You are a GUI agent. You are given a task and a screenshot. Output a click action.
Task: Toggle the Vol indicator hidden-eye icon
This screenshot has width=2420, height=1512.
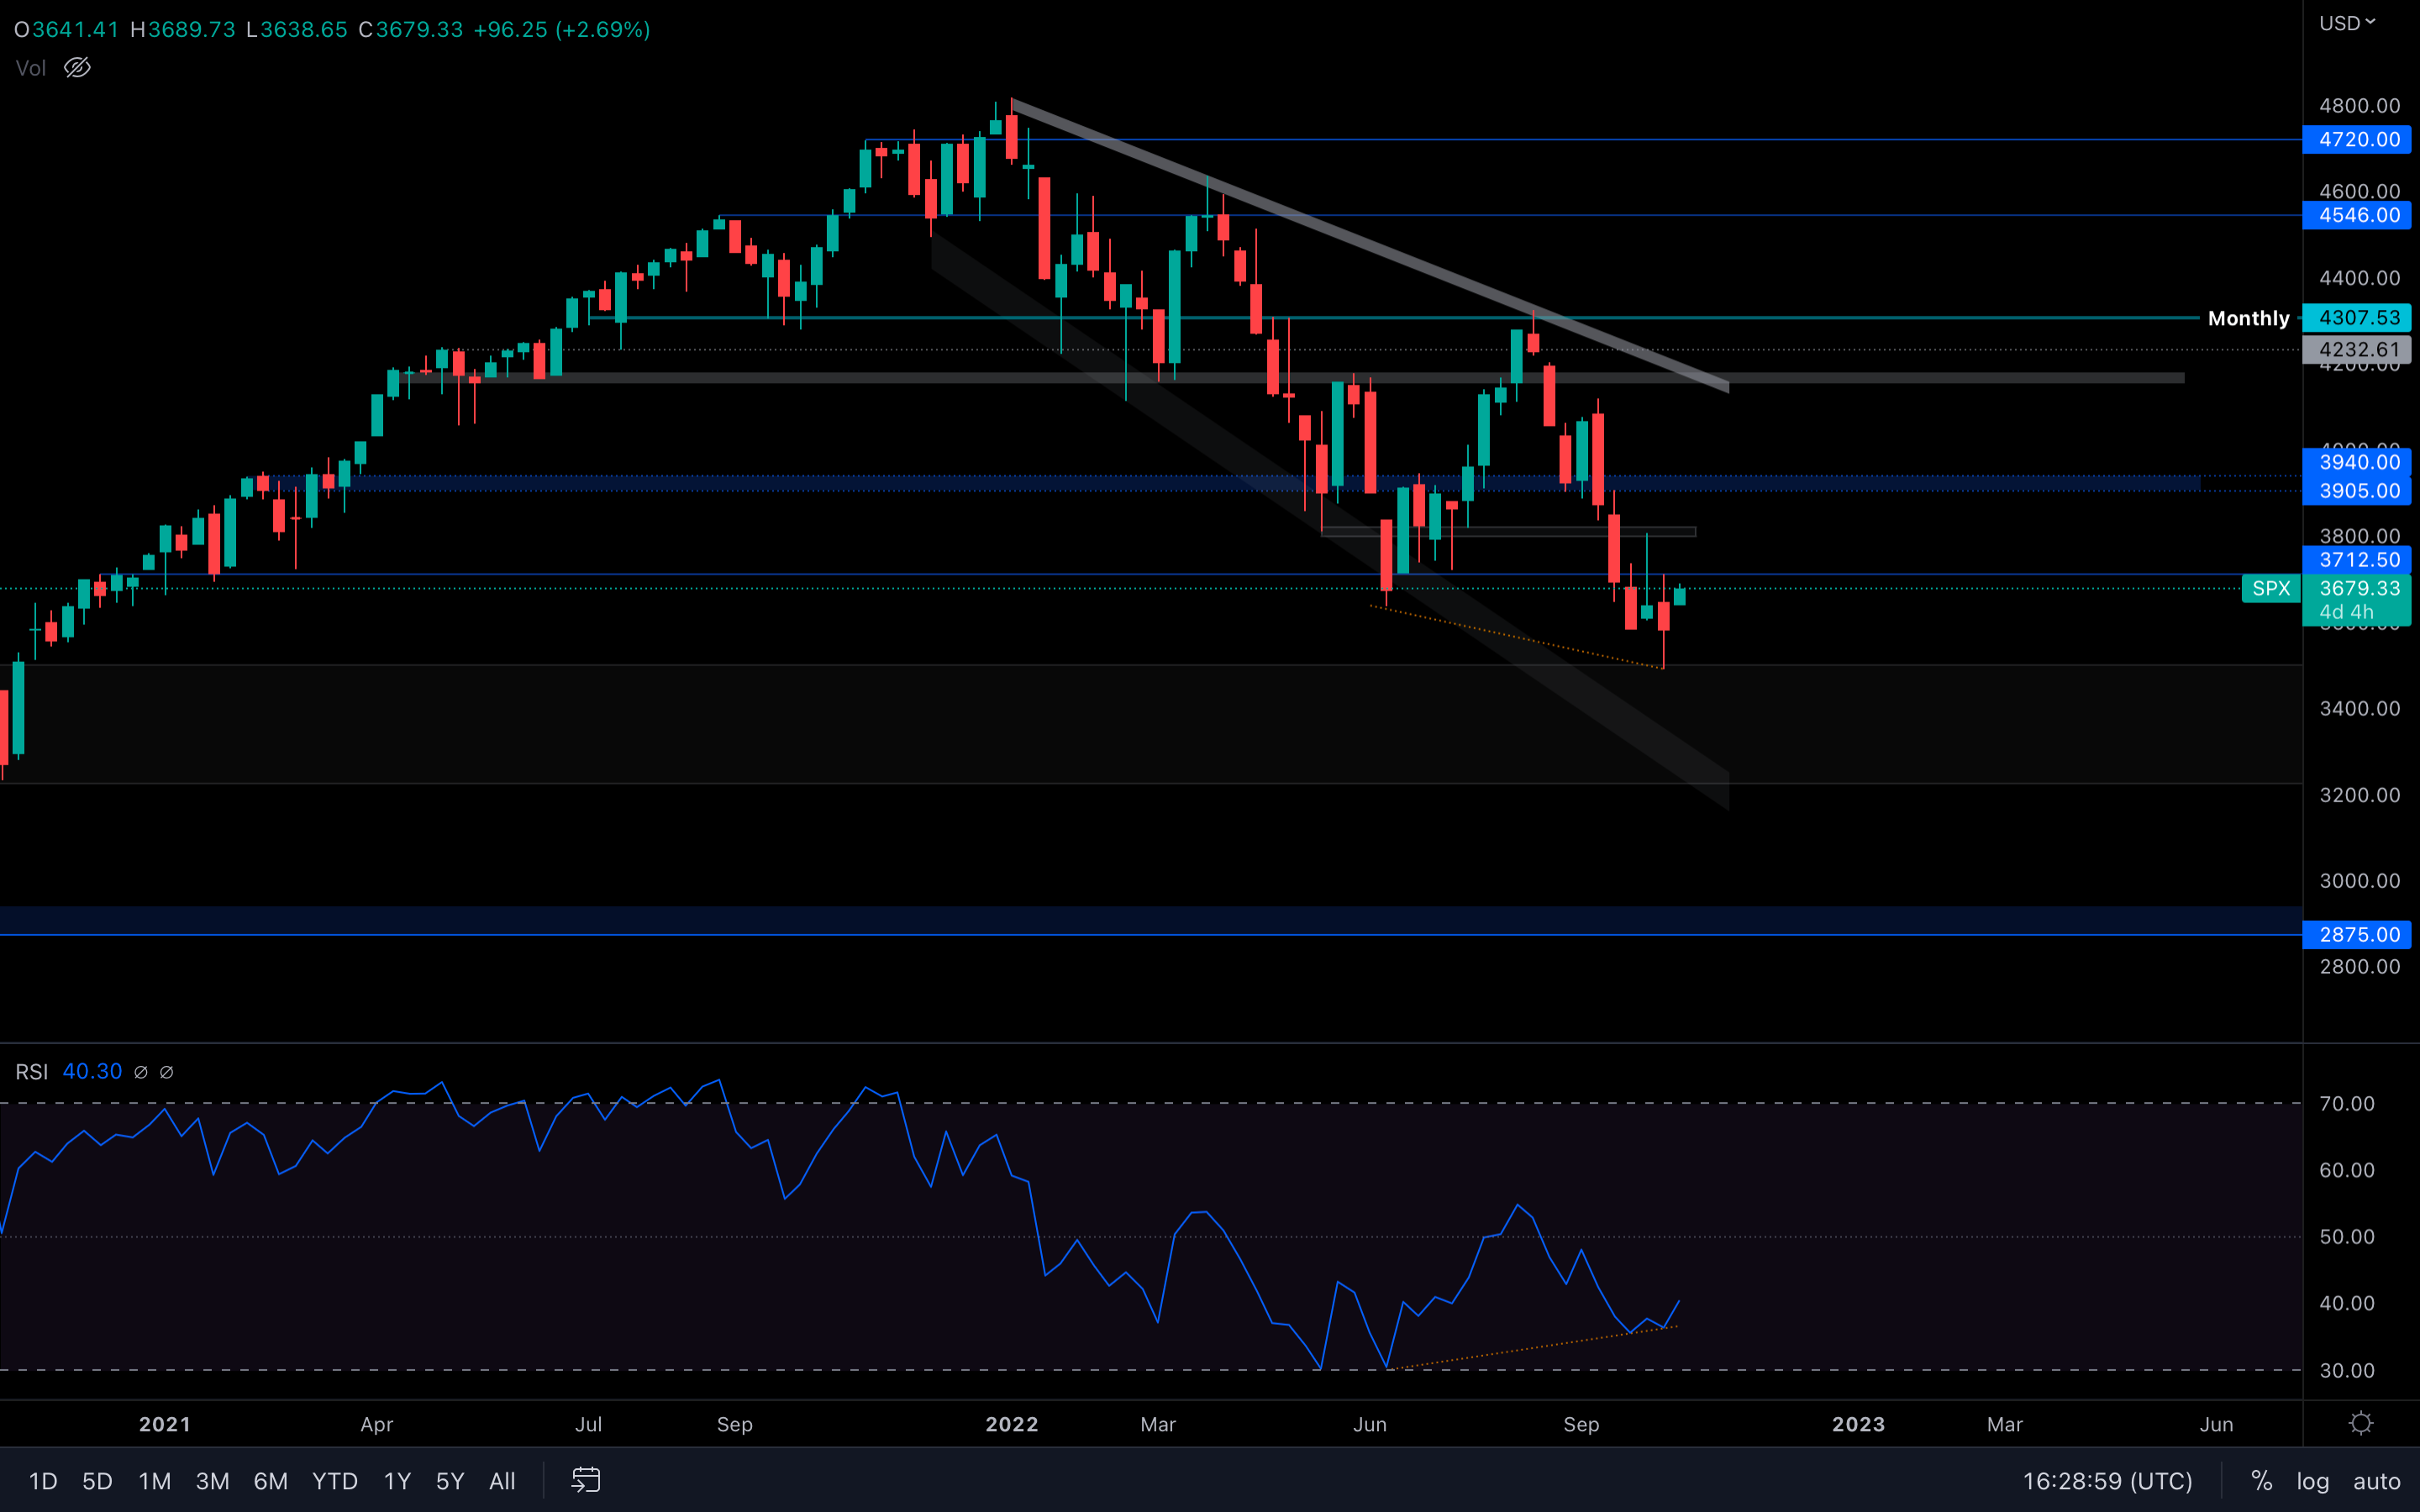(77, 68)
